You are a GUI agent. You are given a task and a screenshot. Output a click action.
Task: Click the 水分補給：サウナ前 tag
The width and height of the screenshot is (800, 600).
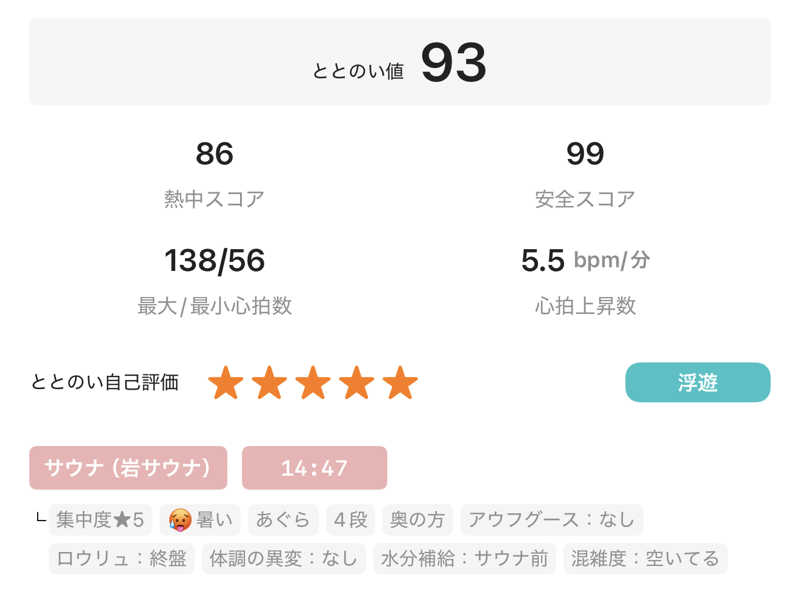(x=464, y=558)
